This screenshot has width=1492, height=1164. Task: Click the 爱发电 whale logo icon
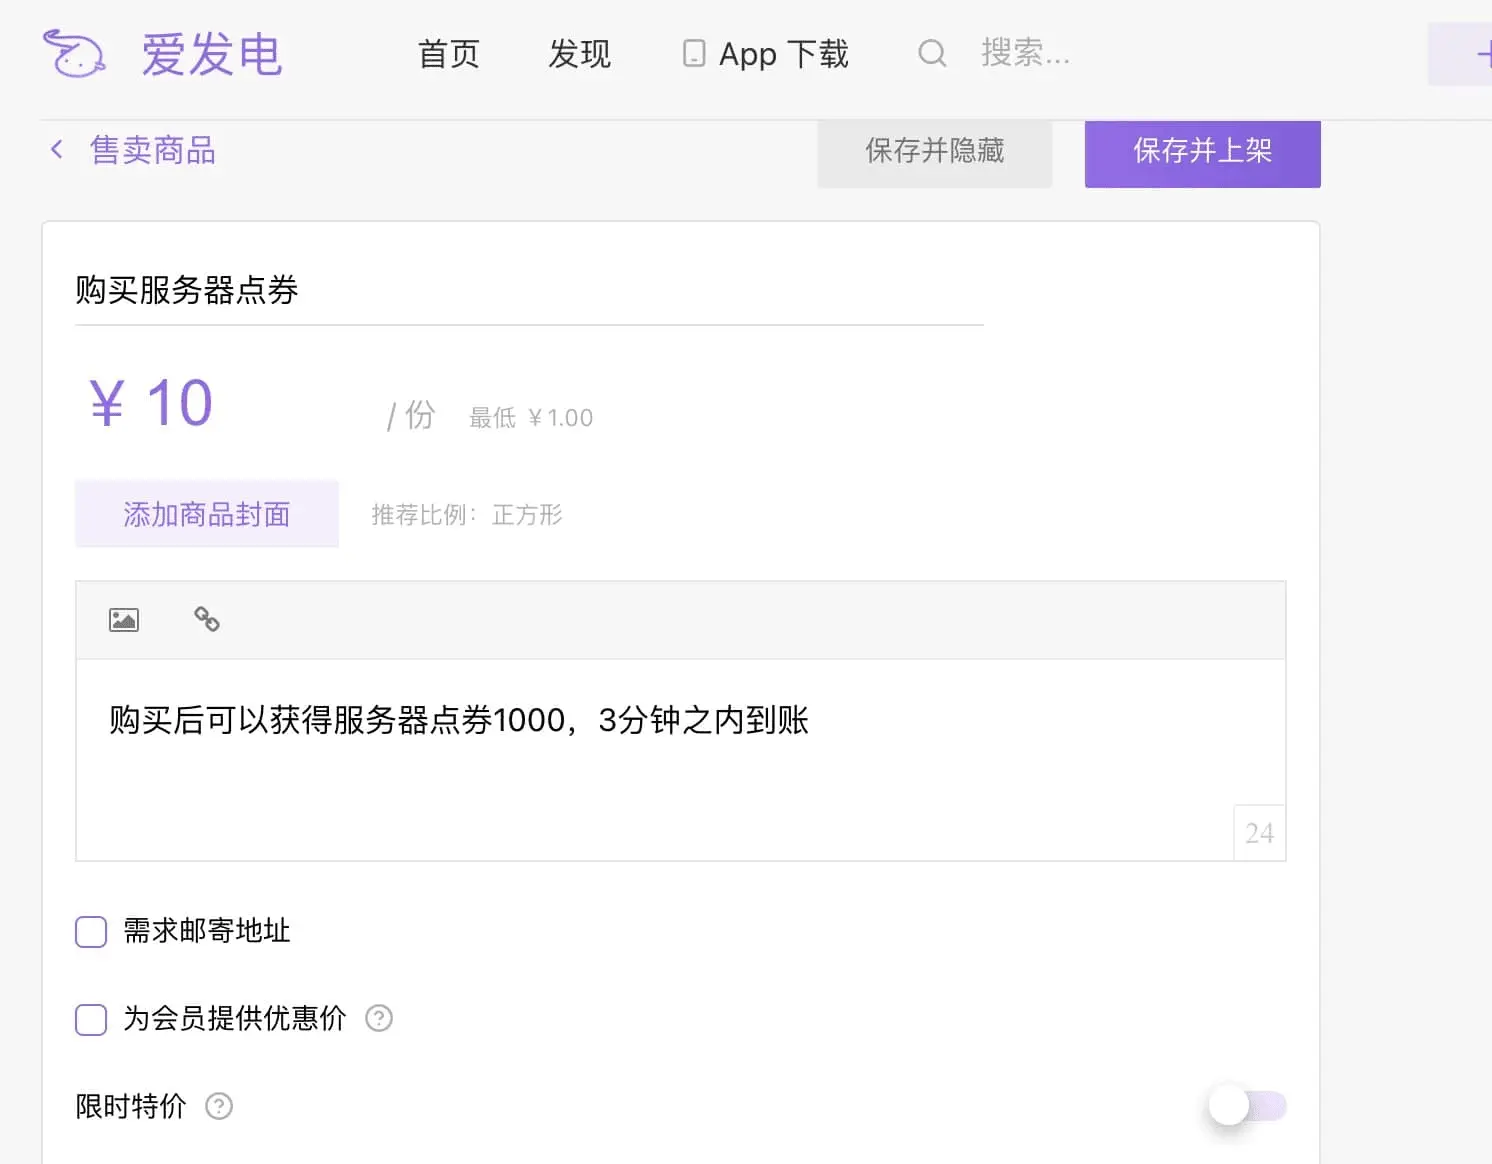[x=74, y=53]
